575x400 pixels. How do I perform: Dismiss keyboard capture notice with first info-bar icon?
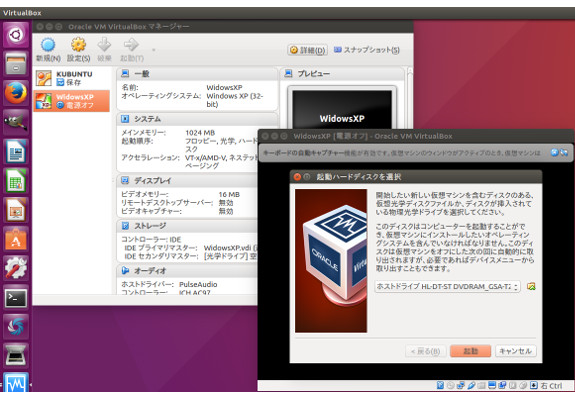(x=554, y=153)
